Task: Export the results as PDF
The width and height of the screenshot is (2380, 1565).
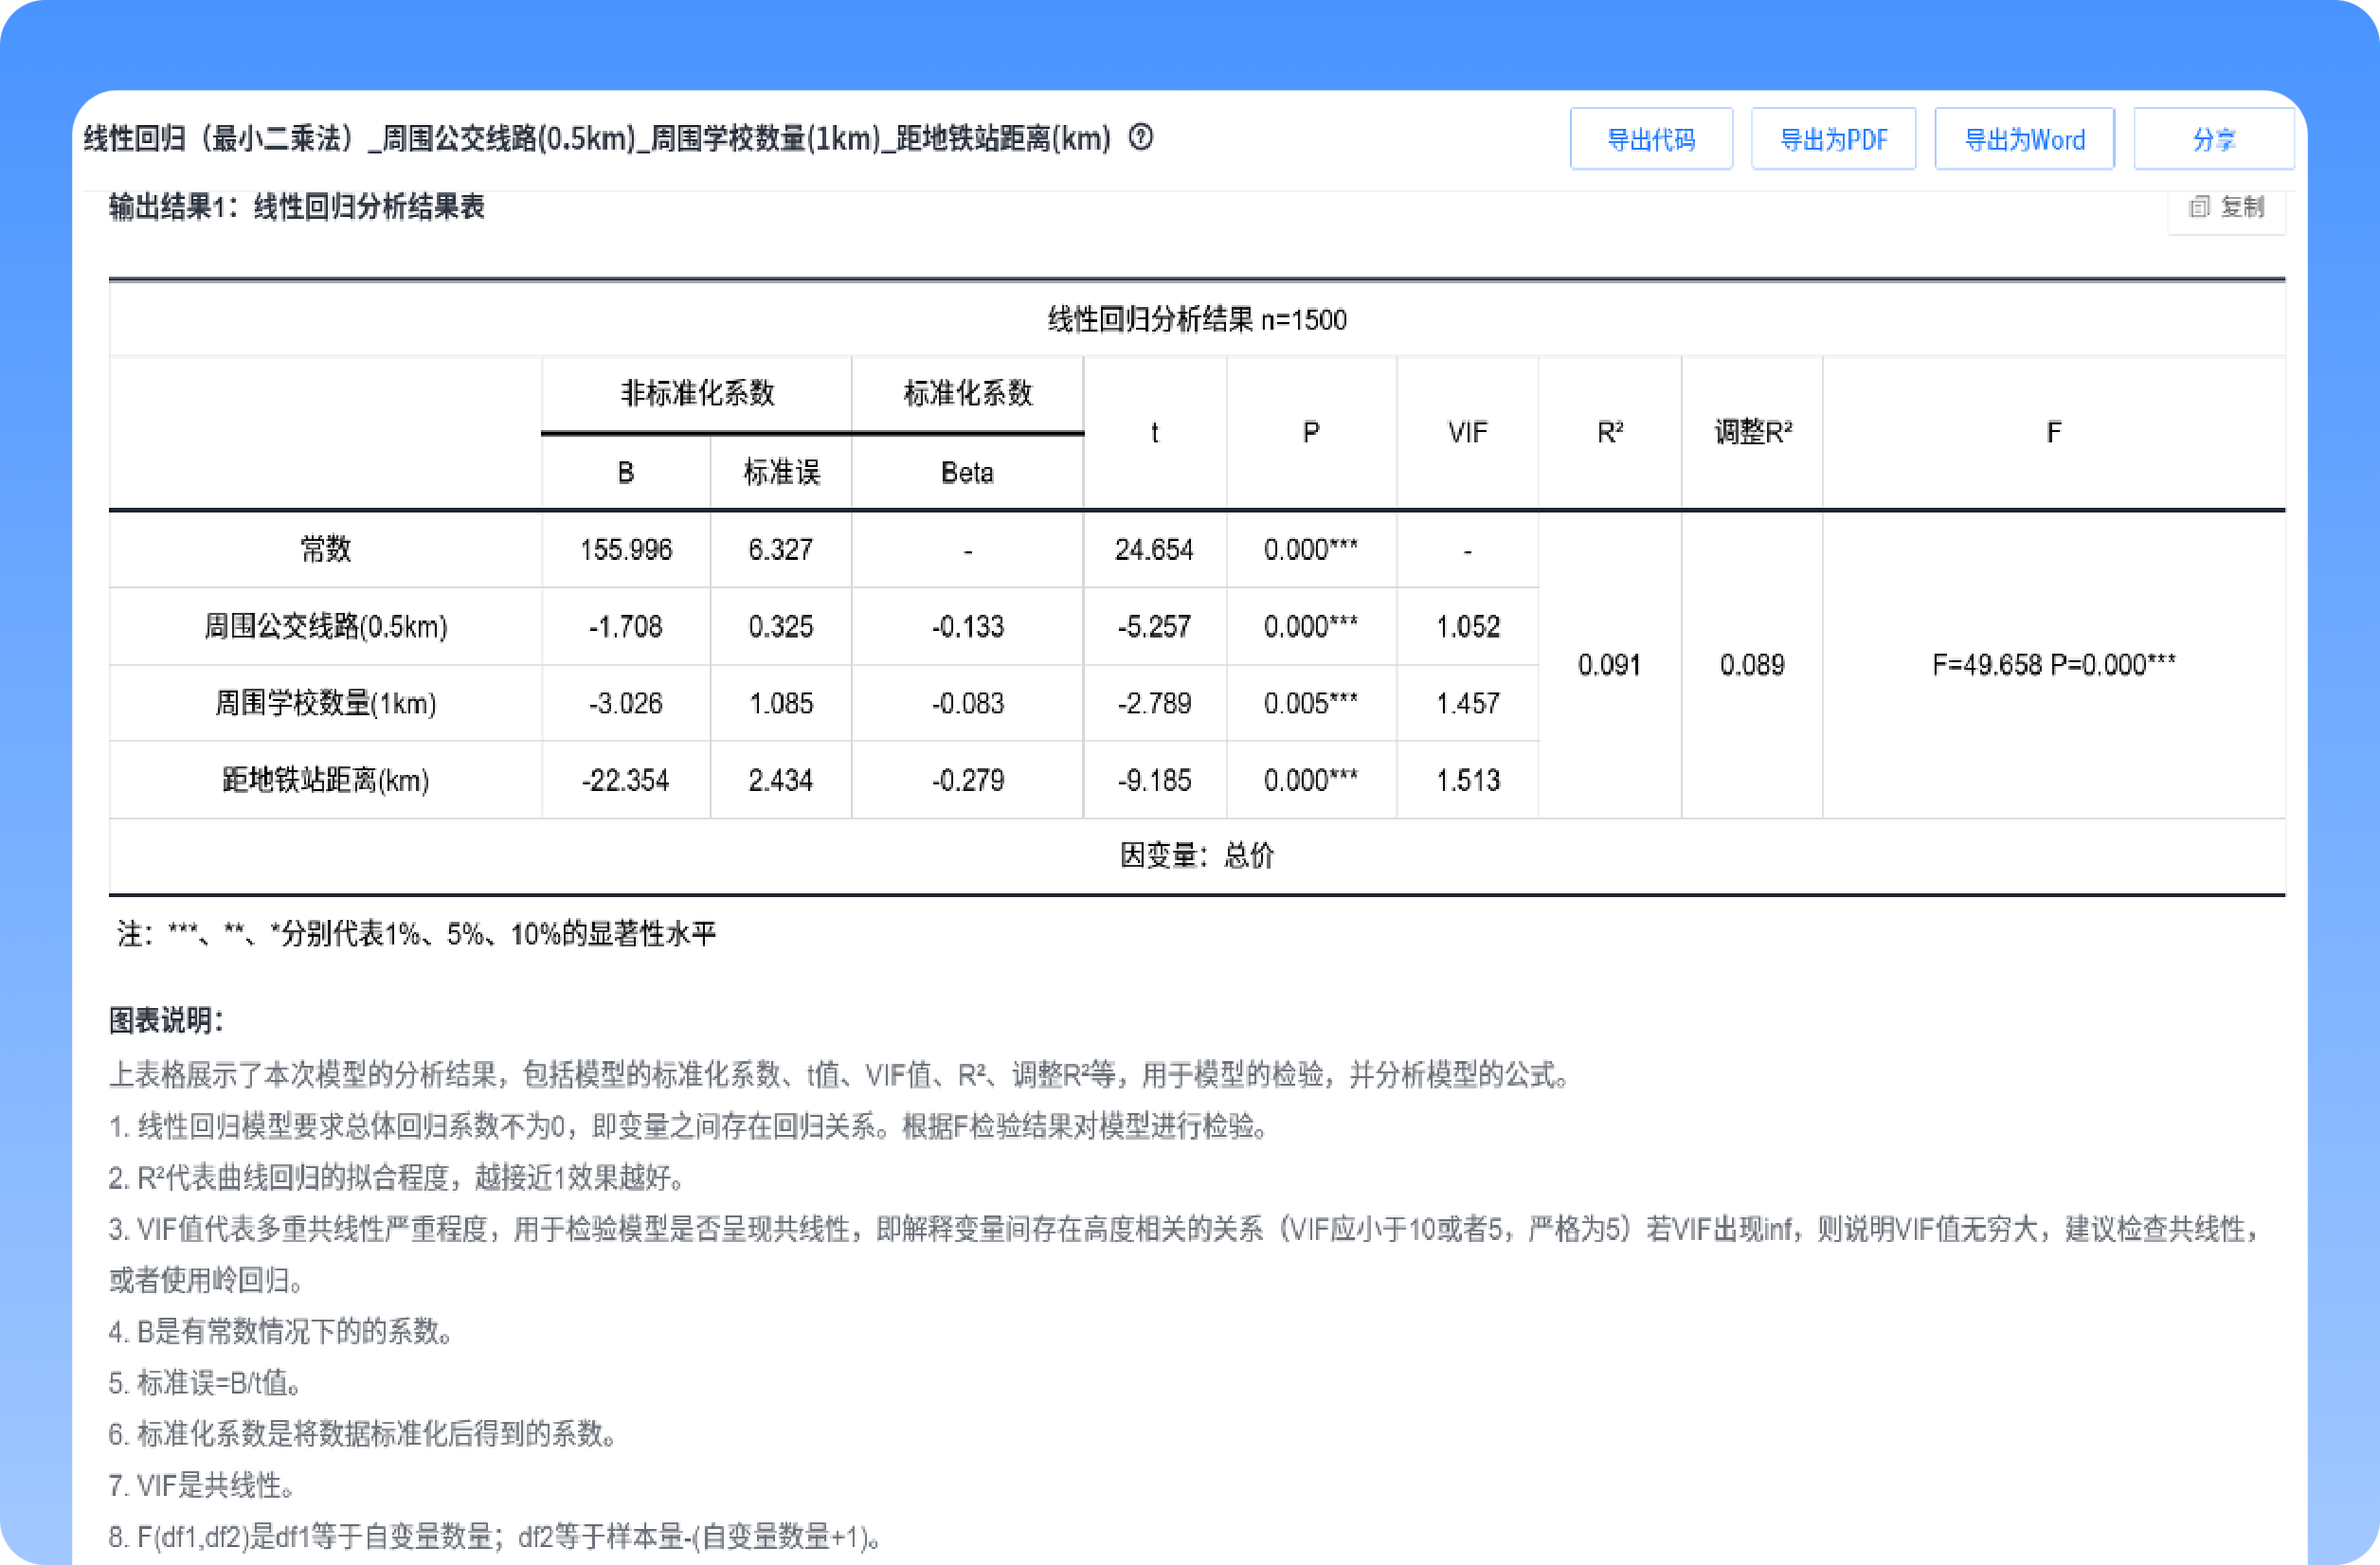Action: click(1833, 138)
